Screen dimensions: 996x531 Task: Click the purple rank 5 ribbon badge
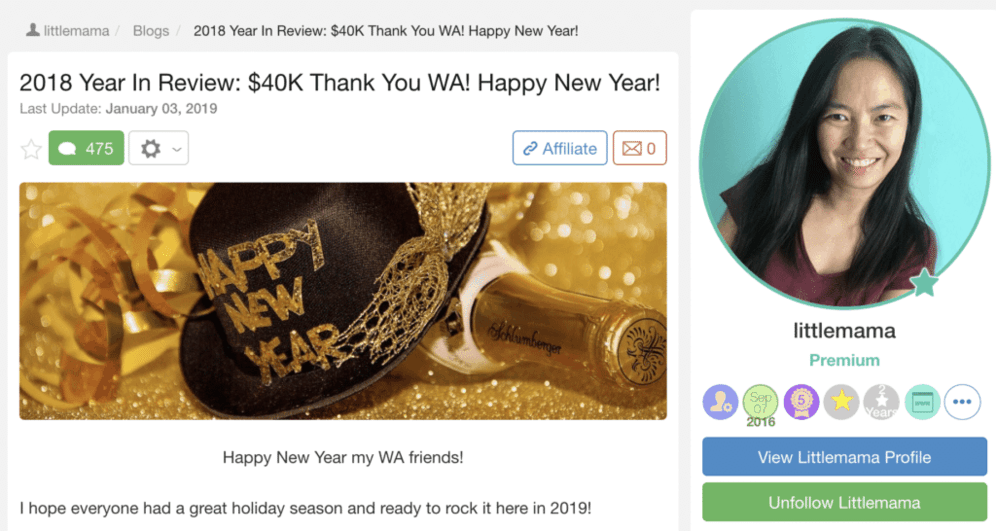[801, 402]
